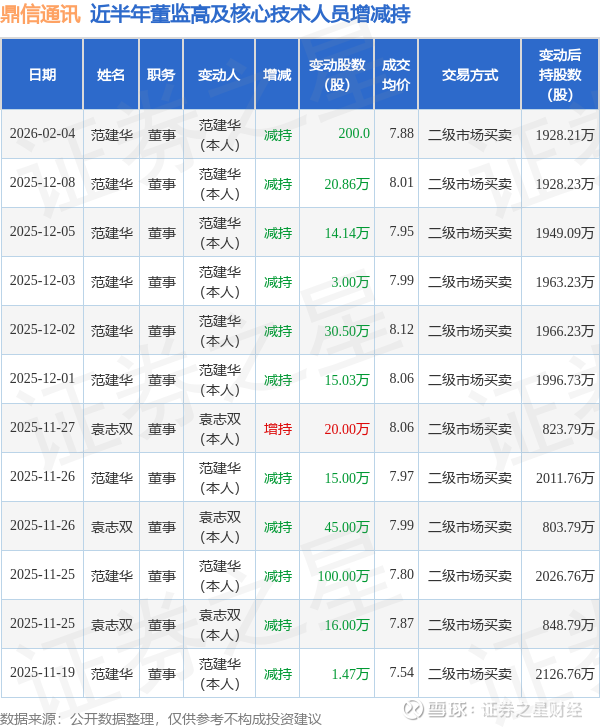This screenshot has width=600, height=728.
Task: Click the date cell 2025-12-01
Action: click(x=42, y=379)
